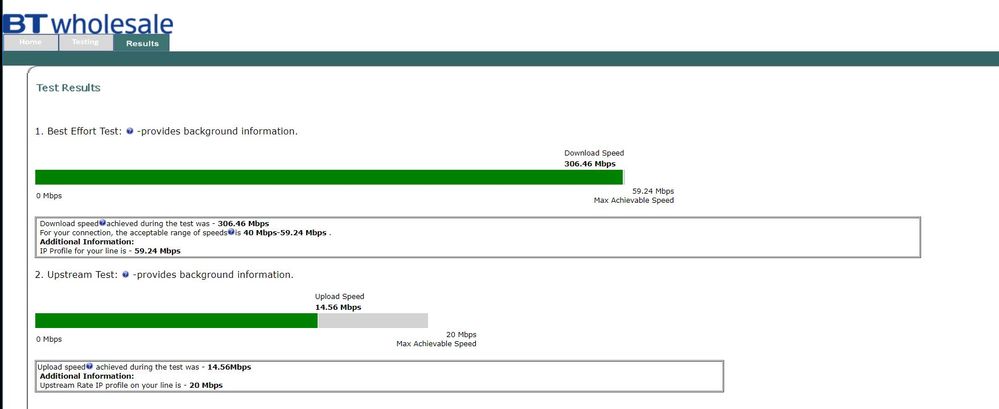Click grey unfilled portion of upload bar
This screenshot has height=409, width=999.
coord(372,321)
